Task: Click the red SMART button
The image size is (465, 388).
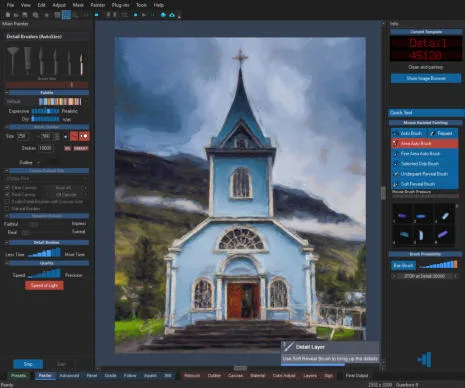Action: [81, 148]
